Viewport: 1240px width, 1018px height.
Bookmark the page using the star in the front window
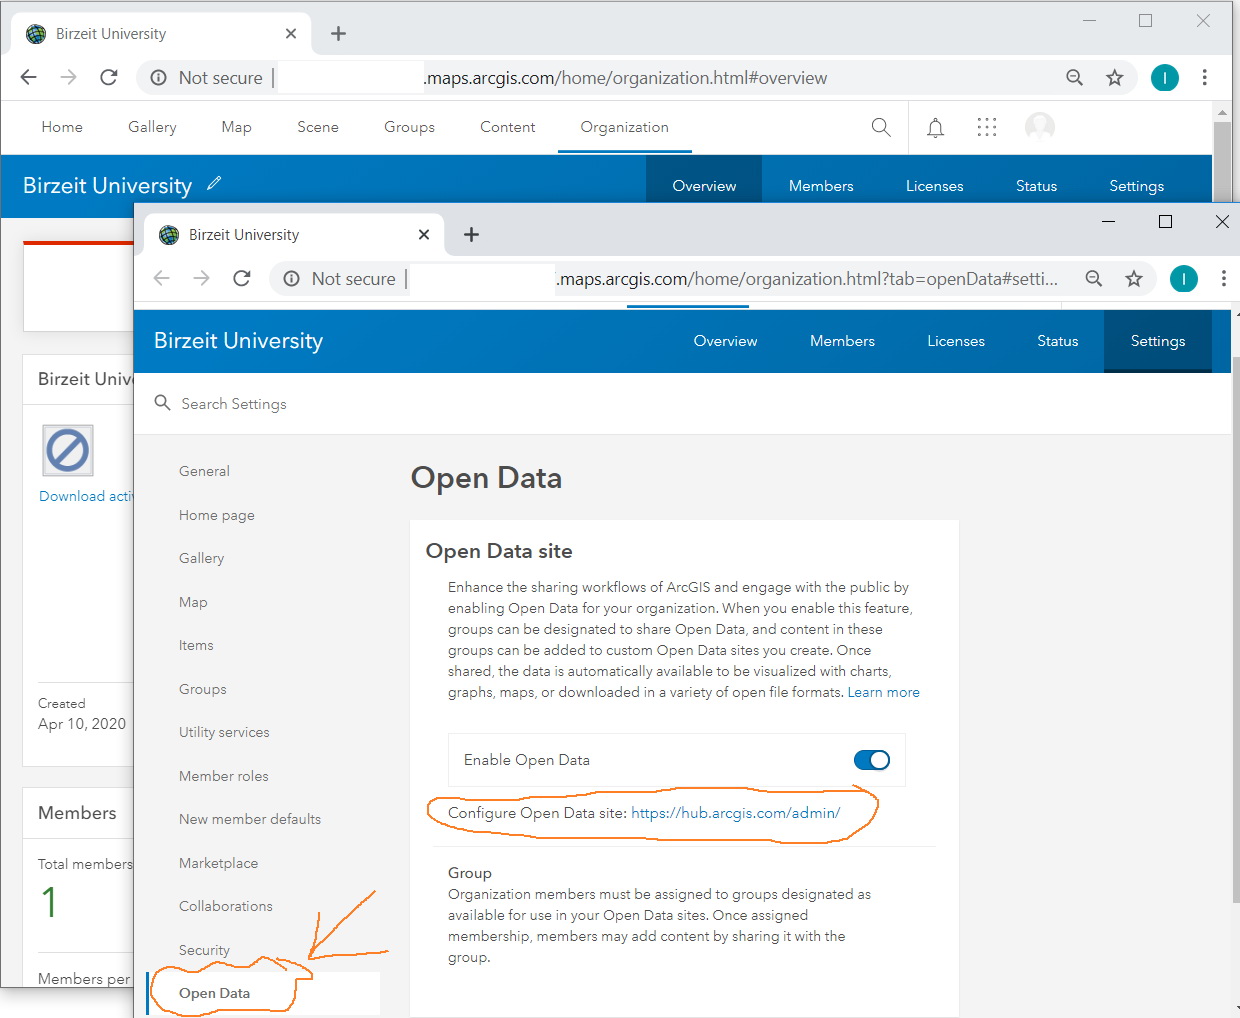pyautogui.click(x=1133, y=279)
